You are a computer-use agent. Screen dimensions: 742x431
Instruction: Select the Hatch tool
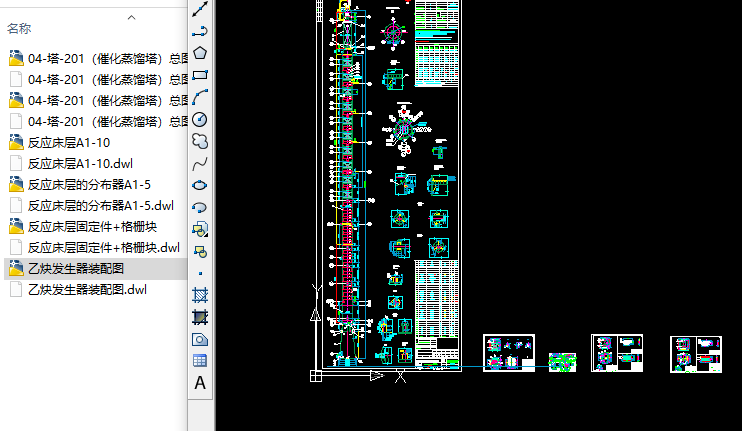point(200,295)
